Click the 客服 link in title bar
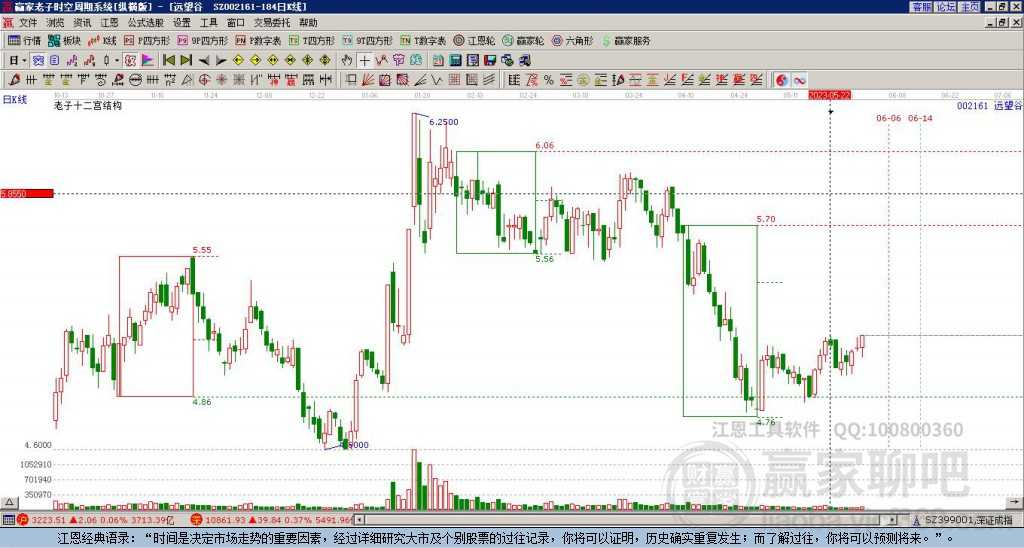 [920, 6]
